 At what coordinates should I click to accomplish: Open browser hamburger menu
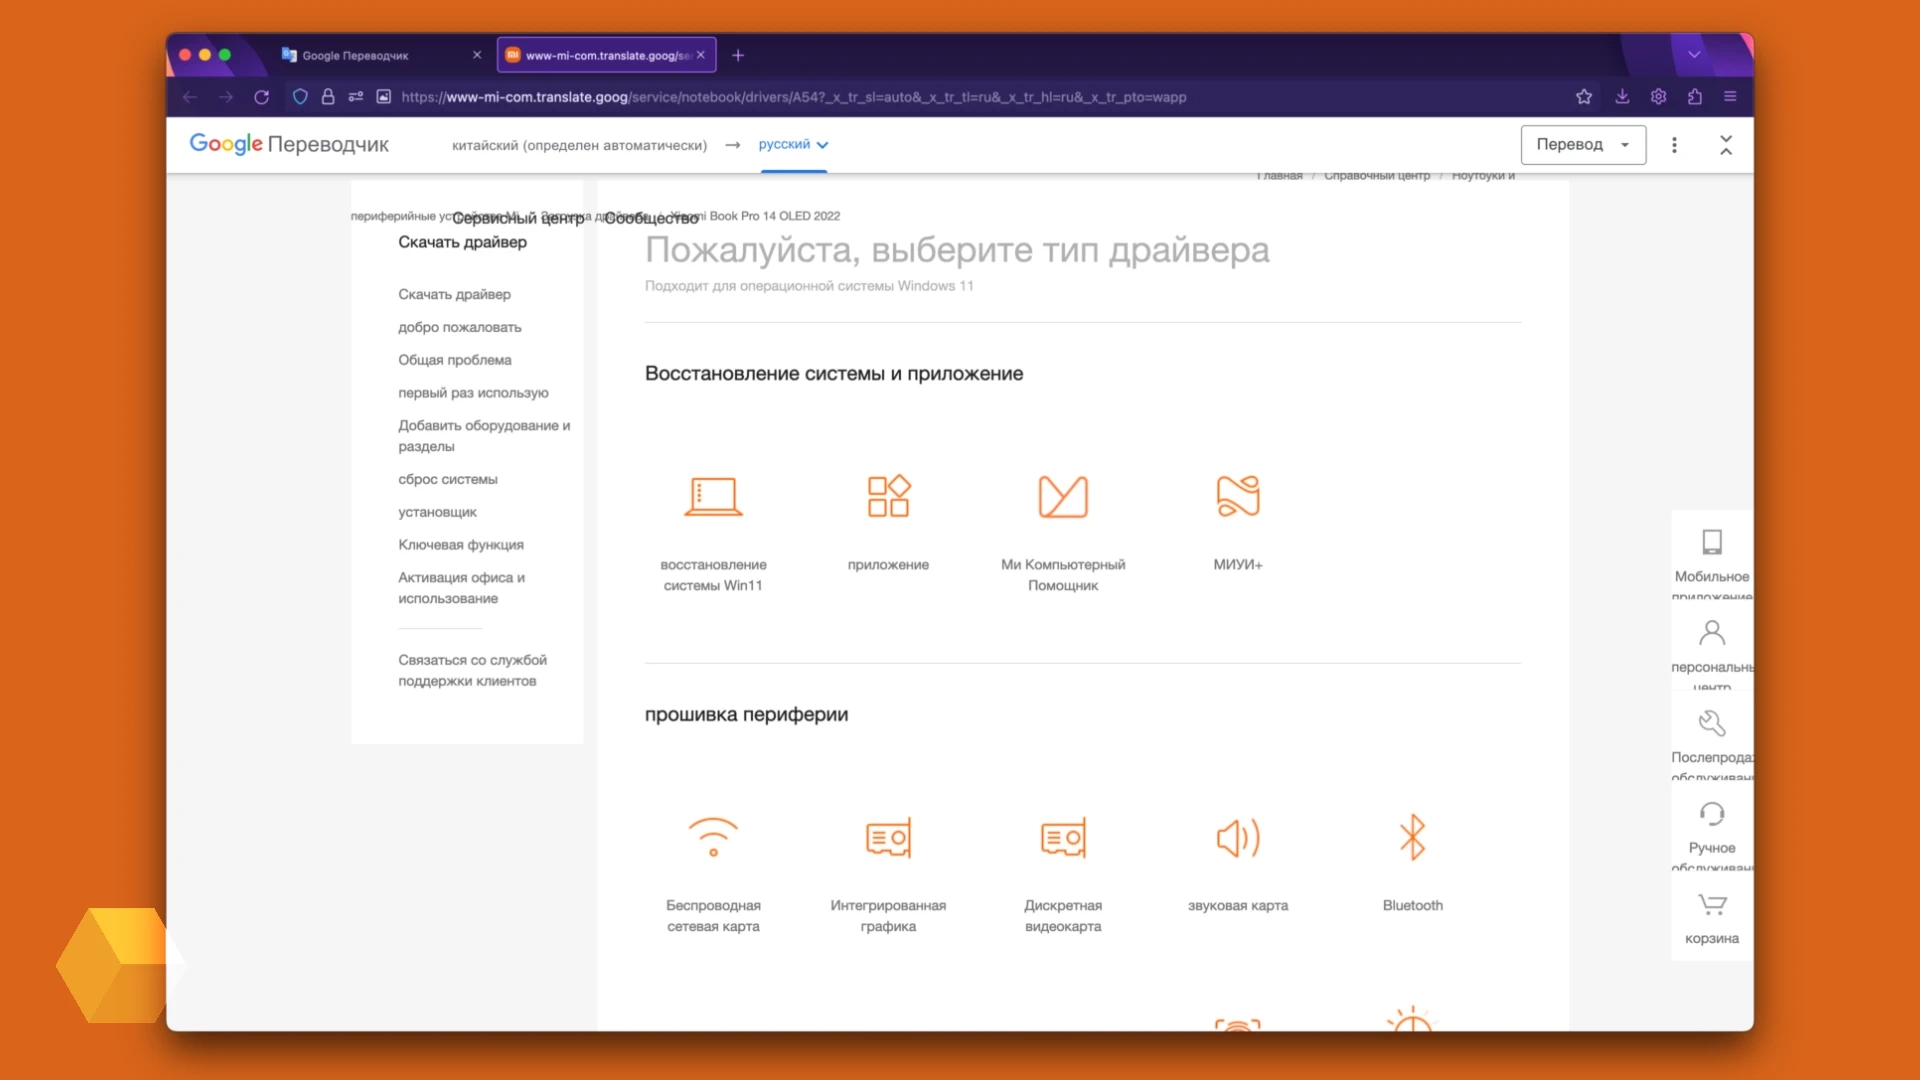[x=1730, y=97]
